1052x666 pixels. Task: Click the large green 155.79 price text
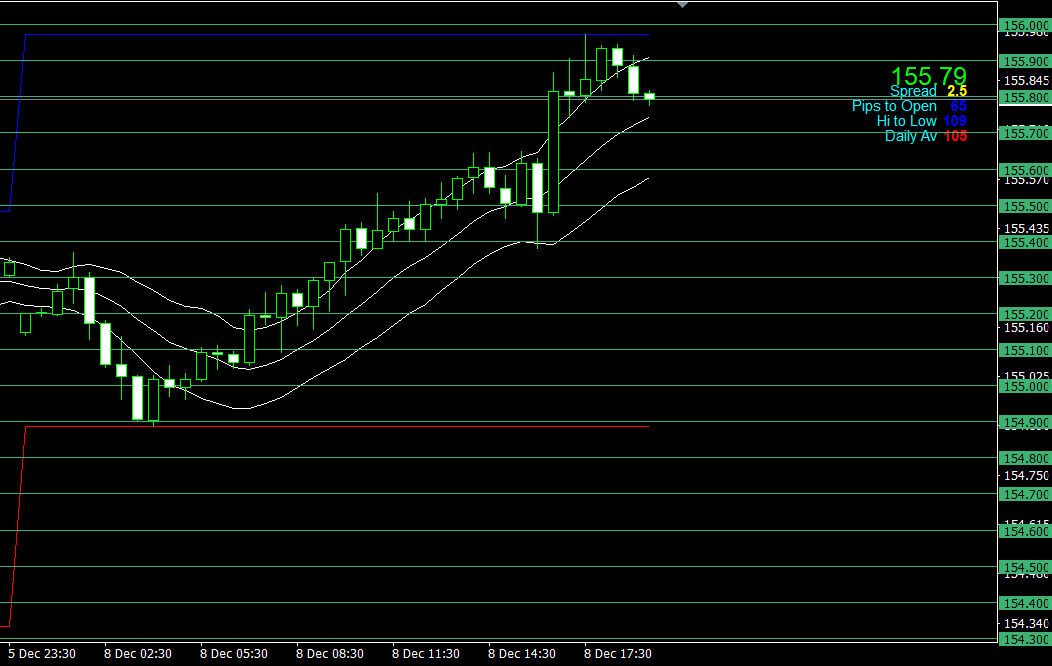[928, 76]
